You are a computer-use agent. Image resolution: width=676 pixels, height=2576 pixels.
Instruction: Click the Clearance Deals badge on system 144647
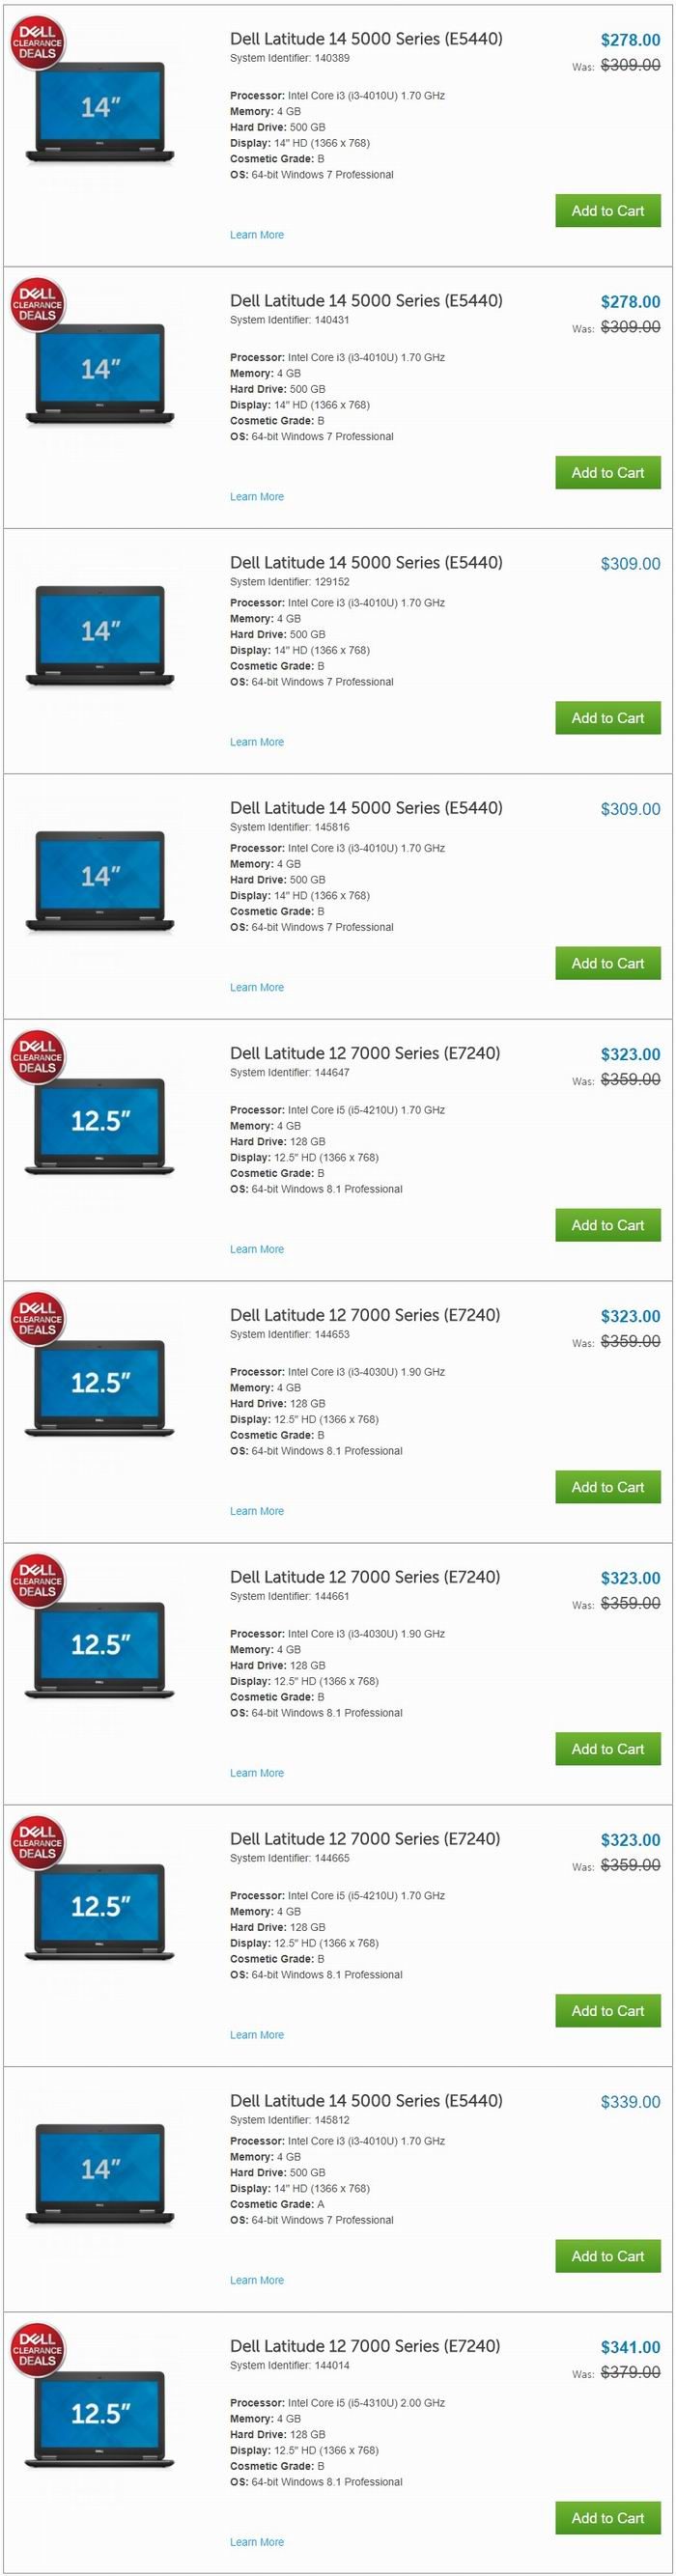[x=38, y=1057]
